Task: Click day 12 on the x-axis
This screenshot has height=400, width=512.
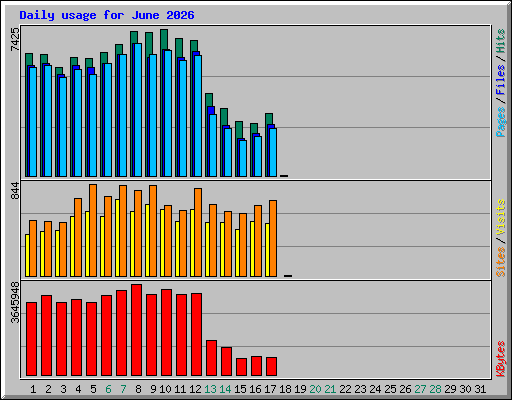Action: pyautogui.click(x=195, y=389)
